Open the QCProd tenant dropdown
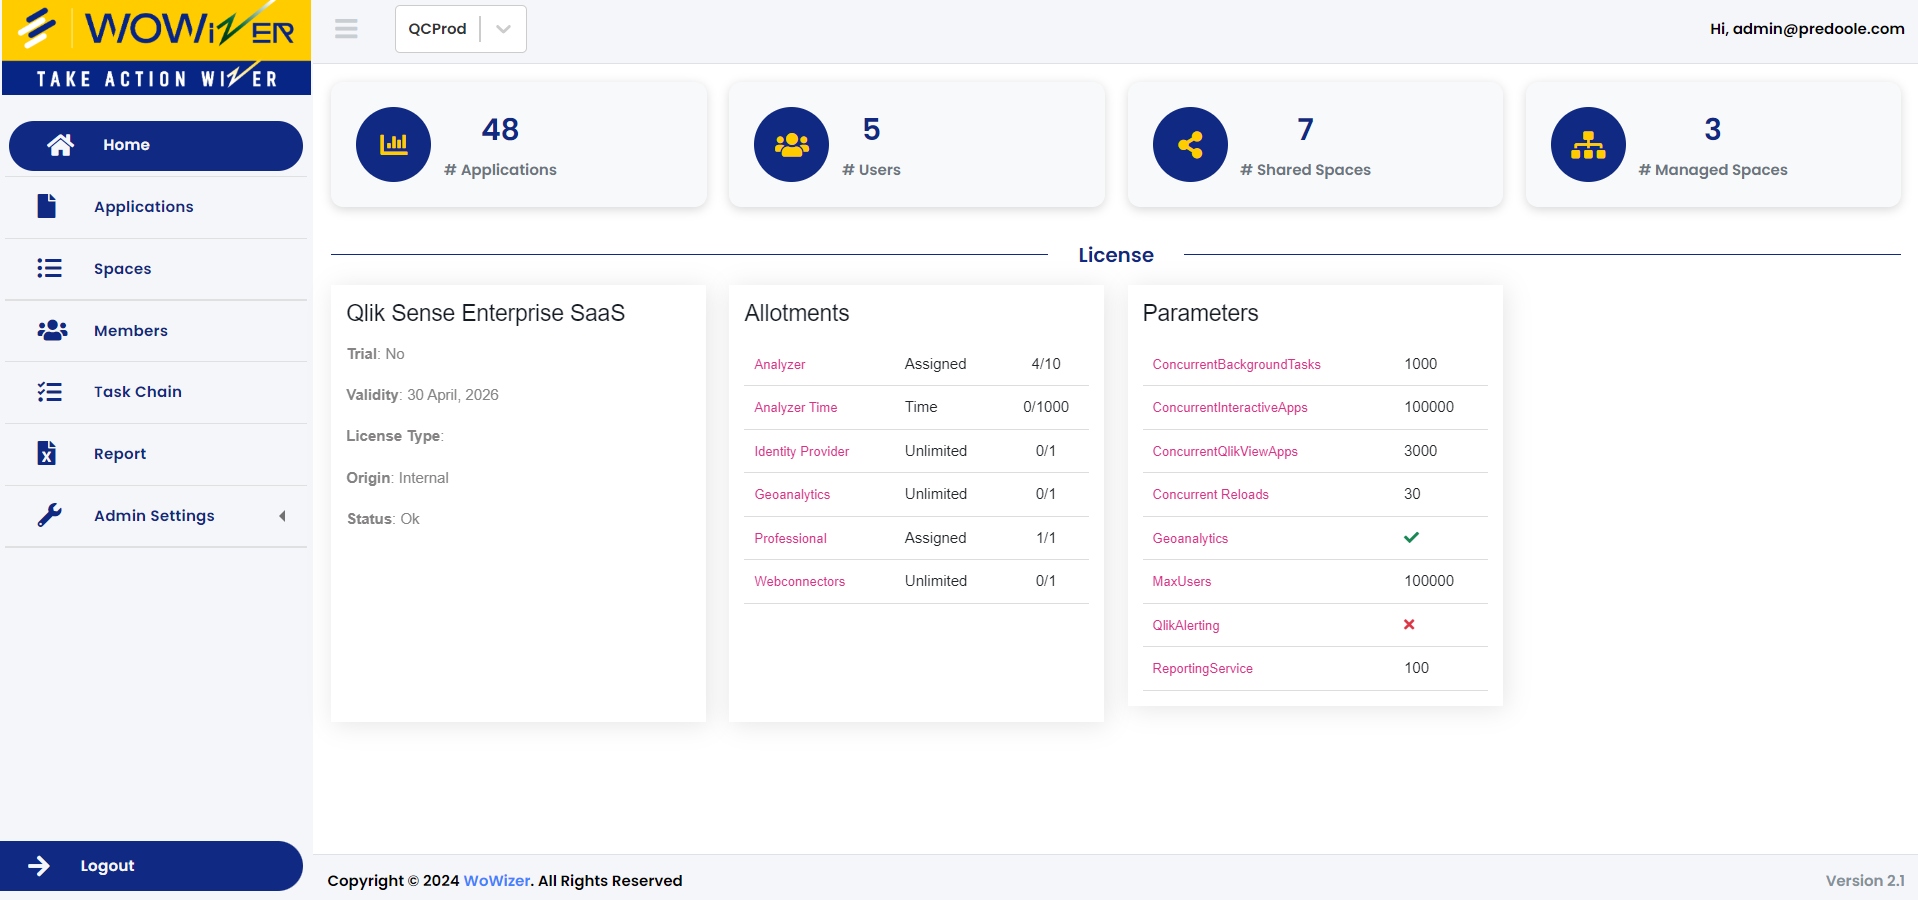 pos(460,29)
